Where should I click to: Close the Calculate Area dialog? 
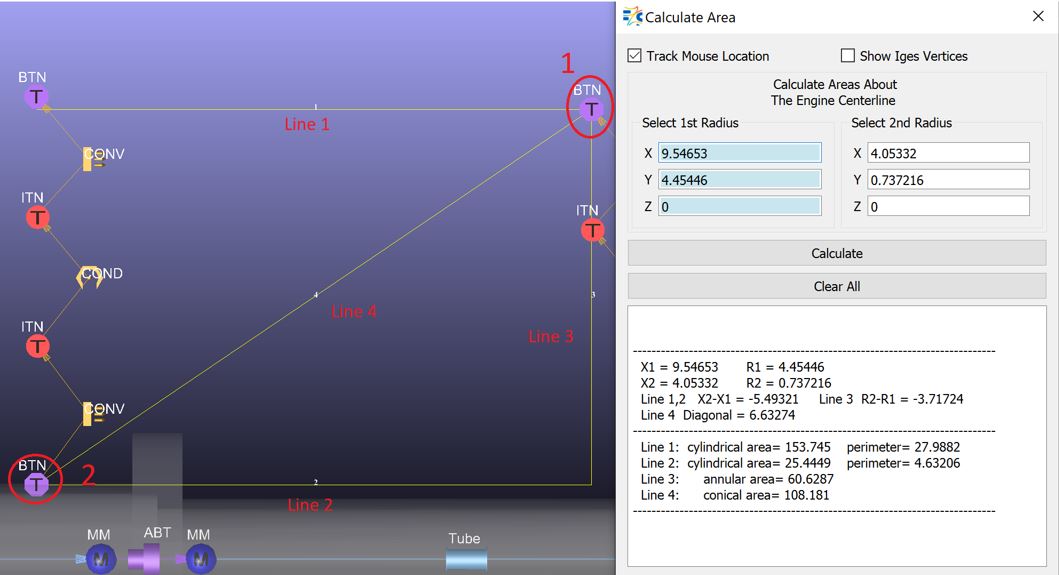(1037, 17)
